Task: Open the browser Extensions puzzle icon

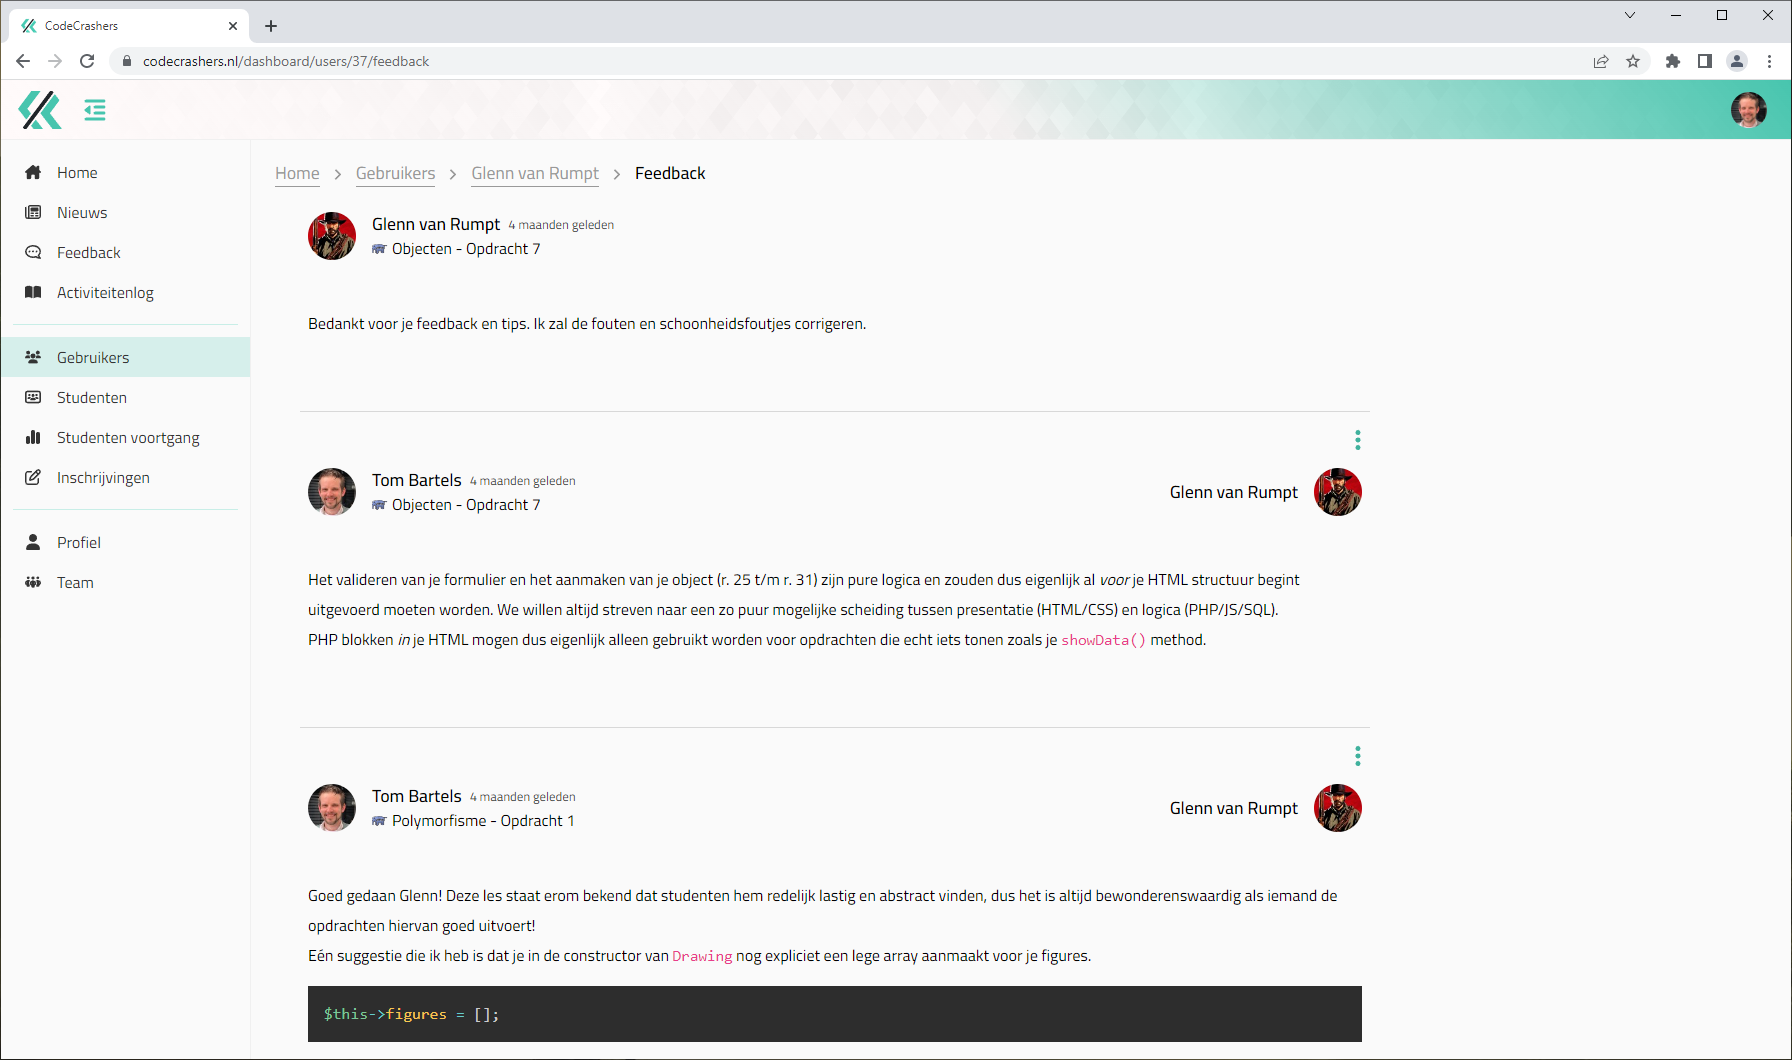Action: 1672,61
